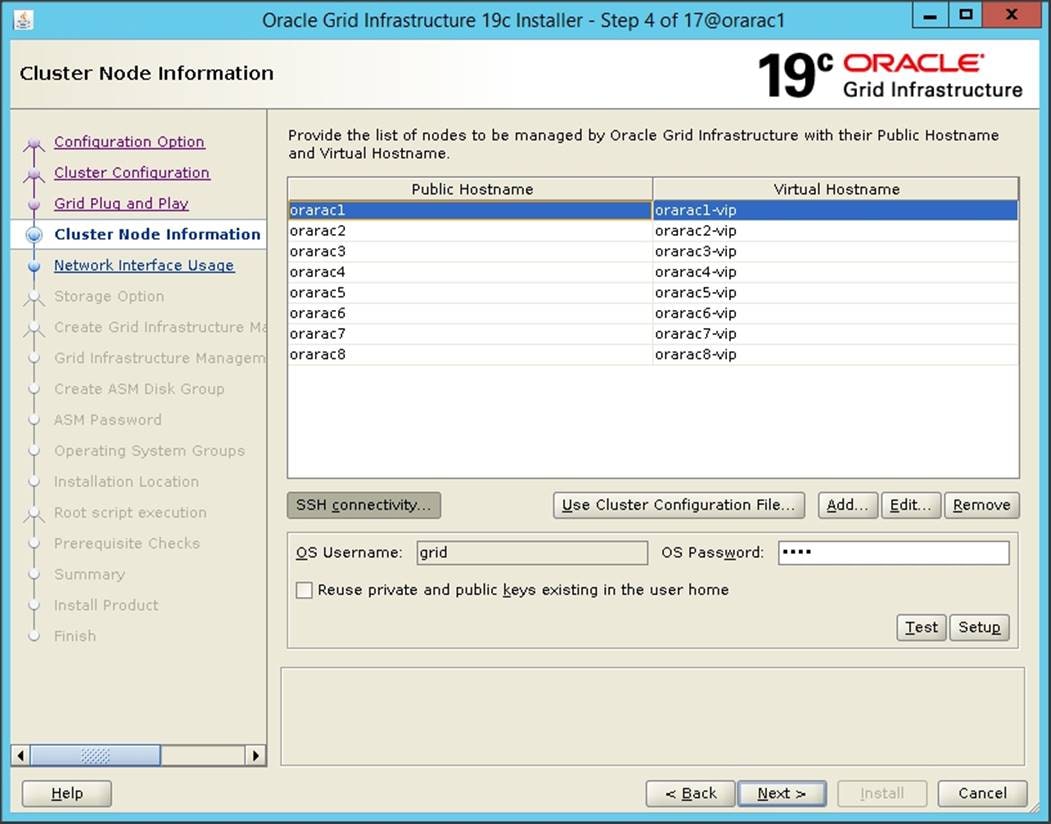Select the orarac8 public hostname cell
This screenshot has width=1051, height=824.
pyautogui.click(x=471, y=355)
